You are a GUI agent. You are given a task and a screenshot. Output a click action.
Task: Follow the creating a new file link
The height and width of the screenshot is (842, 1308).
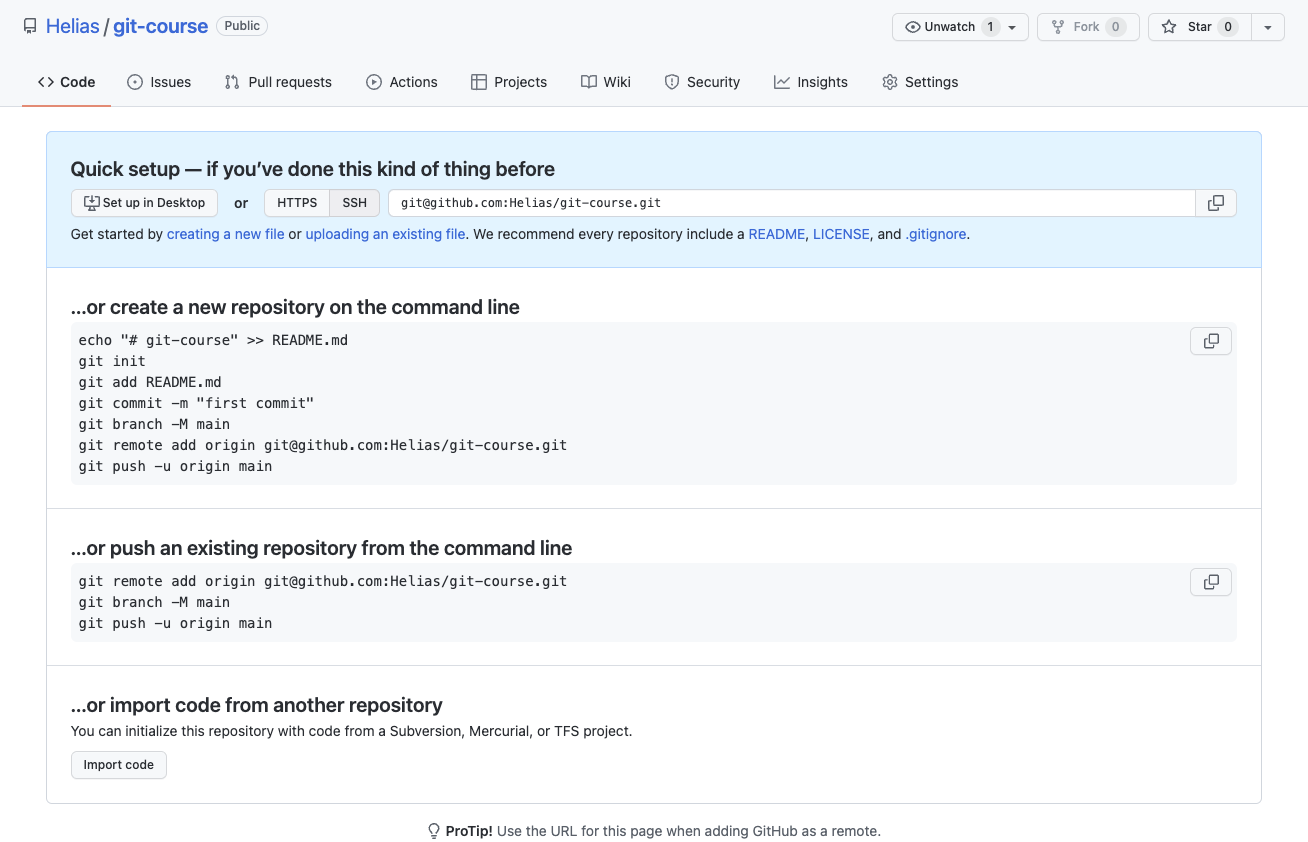point(226,234)
